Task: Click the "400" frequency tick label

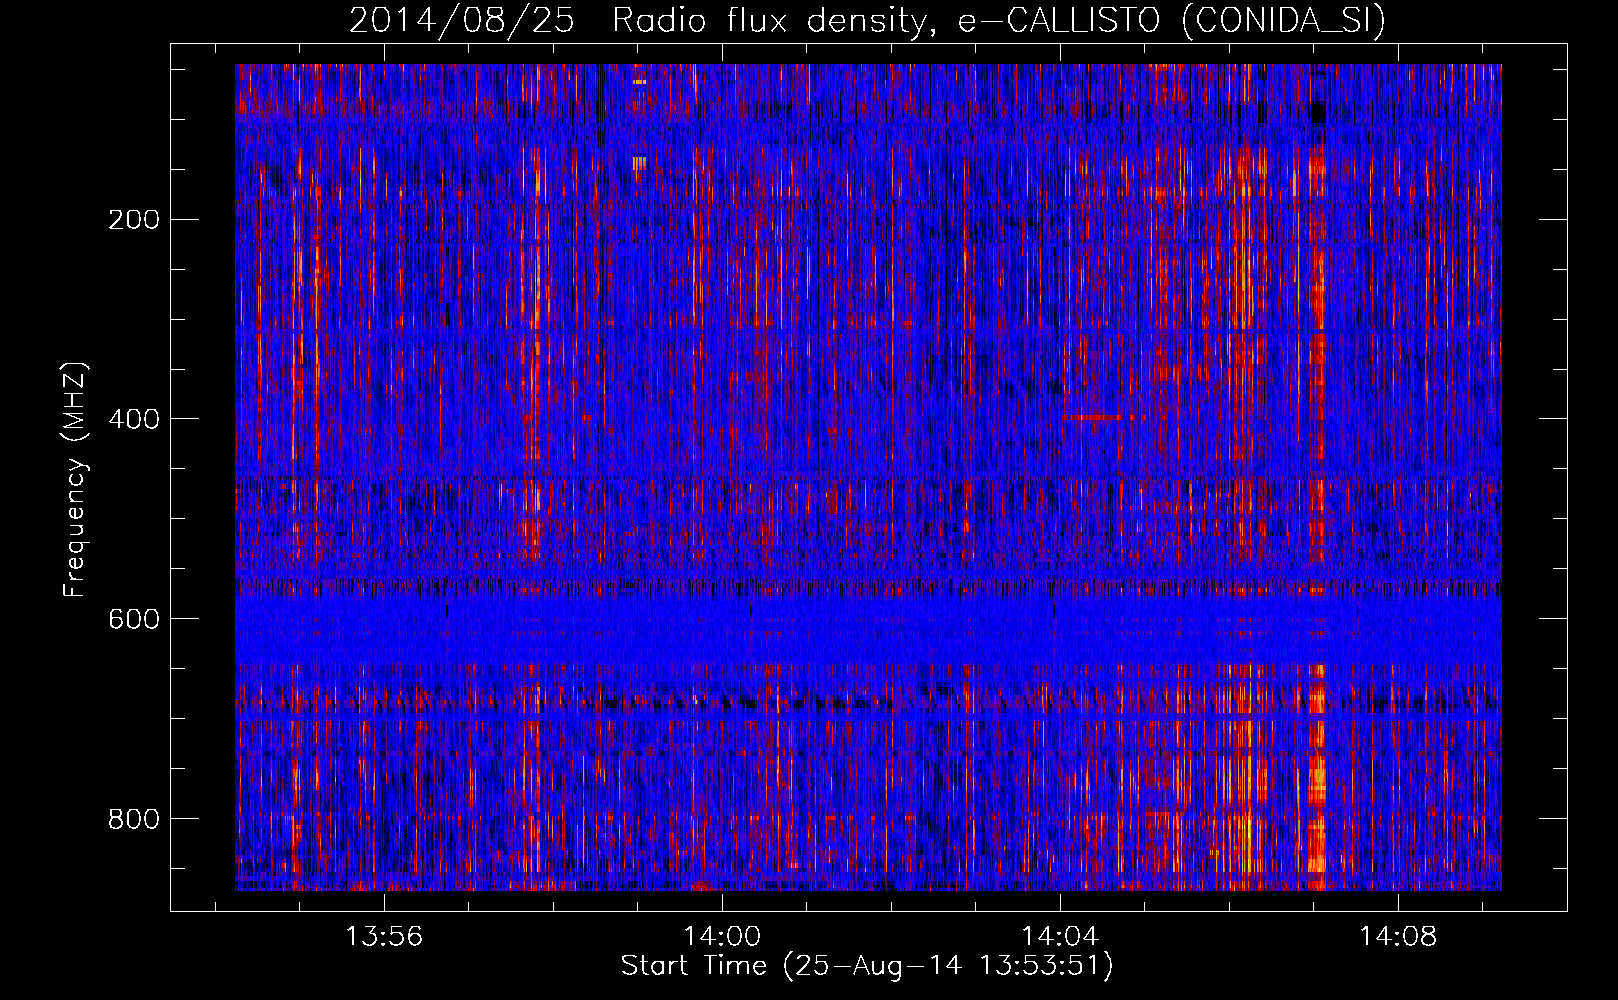Action: tap(134, 419)
